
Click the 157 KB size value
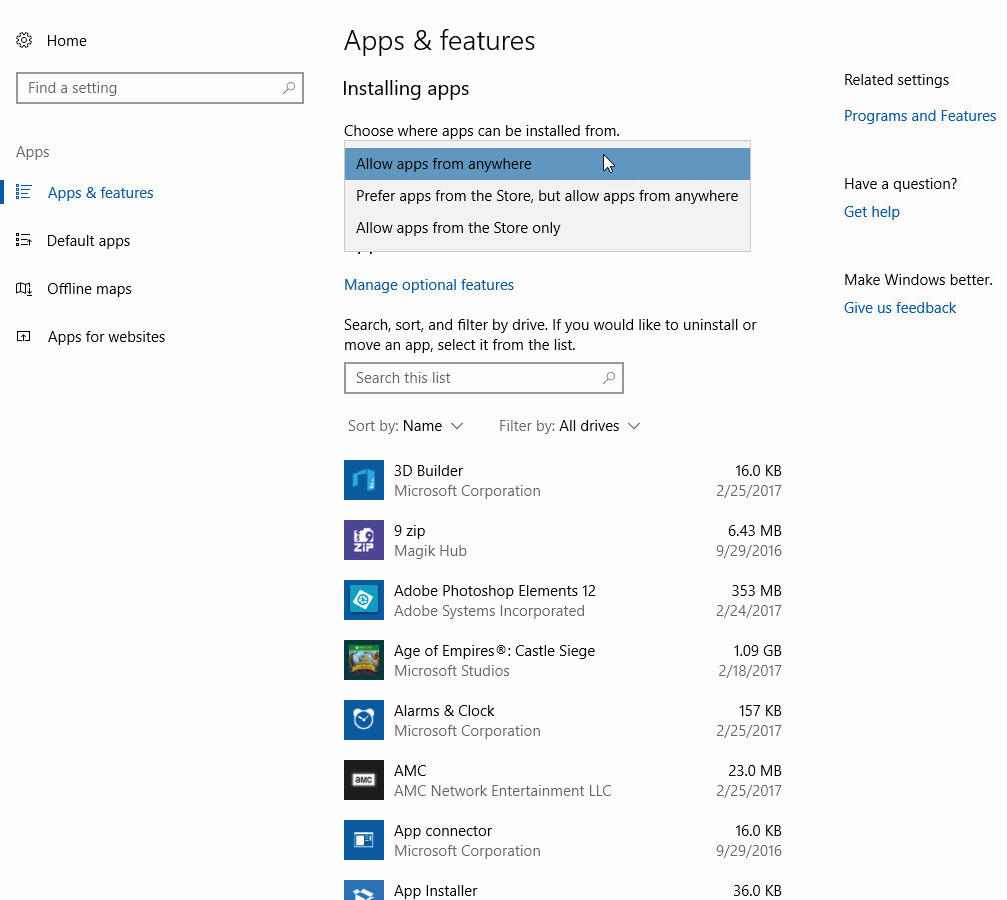point(760,710)
